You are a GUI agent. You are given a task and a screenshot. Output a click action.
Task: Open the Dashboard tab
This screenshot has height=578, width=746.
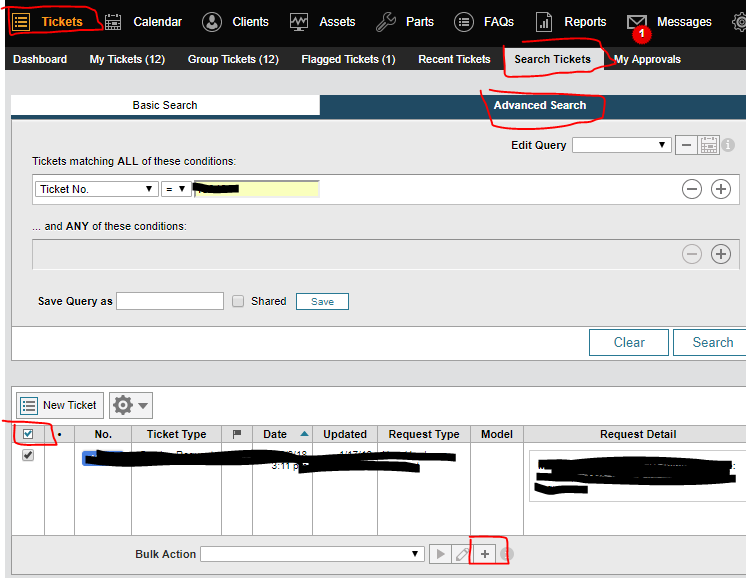40,59
